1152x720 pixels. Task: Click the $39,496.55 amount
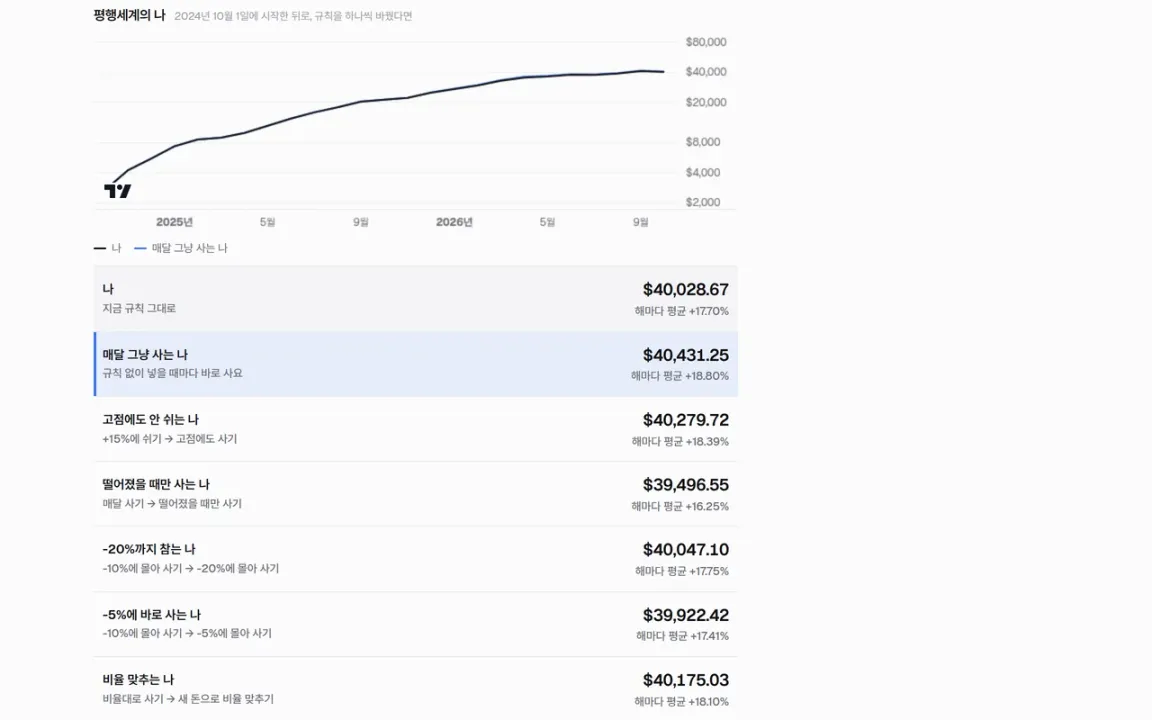pyautogui.click(x=685, y=485)
